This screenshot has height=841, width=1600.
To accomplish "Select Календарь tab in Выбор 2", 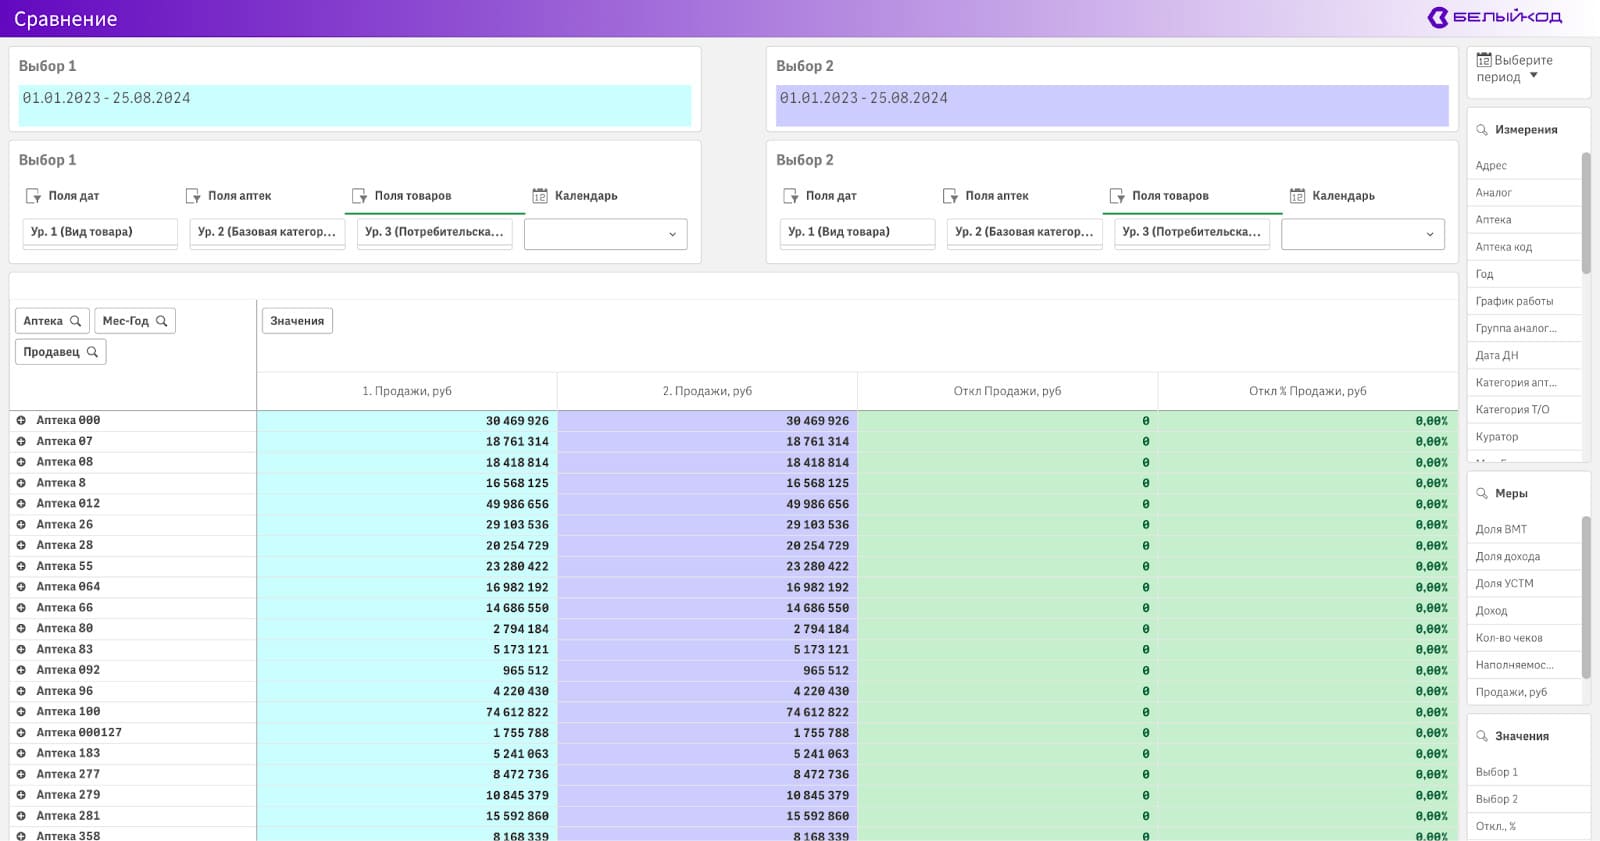I will click(1332, 196).
